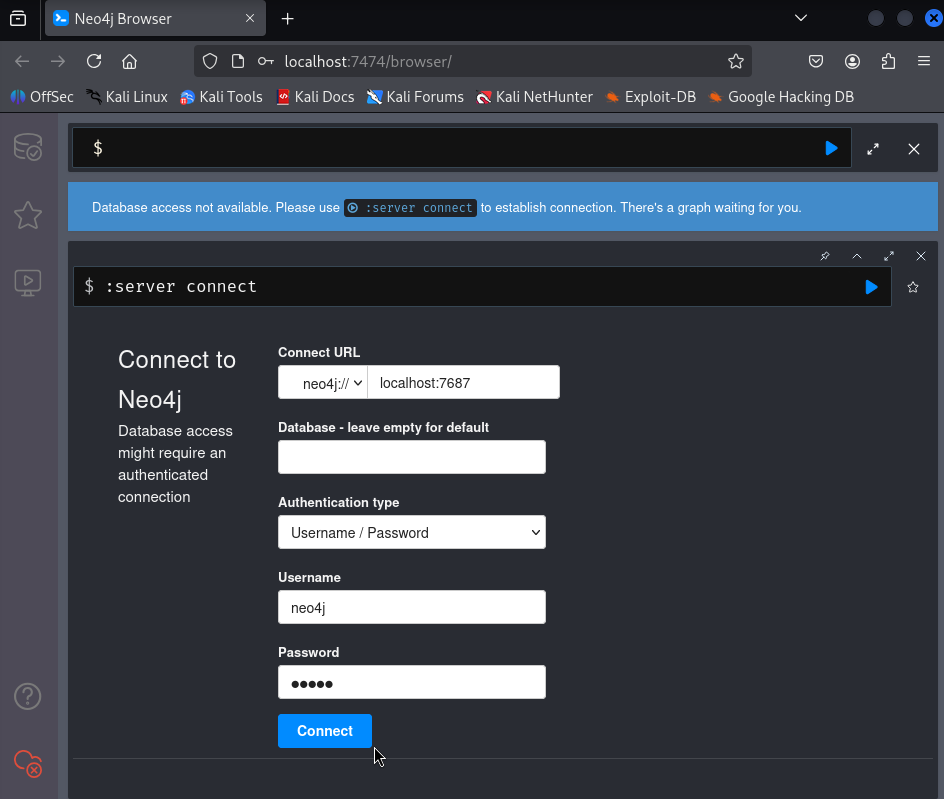944x799 pixels.
Task: Open the Database Information sidebar icon
Action: [x=28, y=147]
